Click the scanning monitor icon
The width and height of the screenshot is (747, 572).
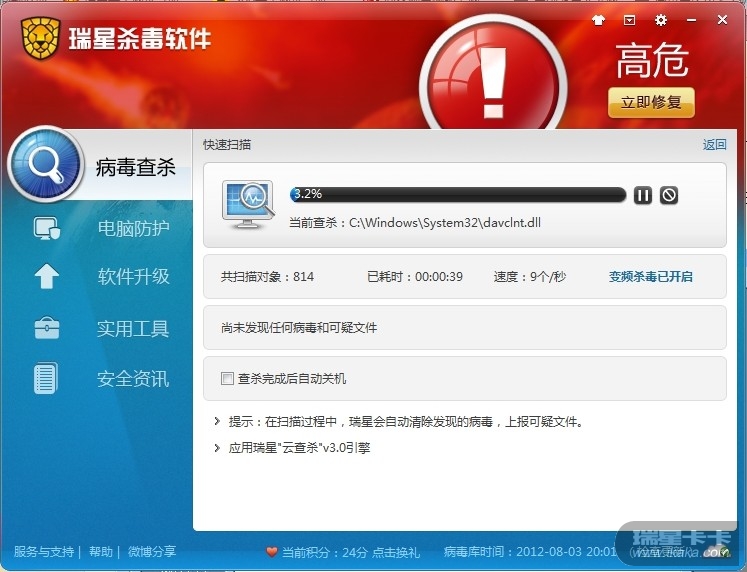coord(248,205)
